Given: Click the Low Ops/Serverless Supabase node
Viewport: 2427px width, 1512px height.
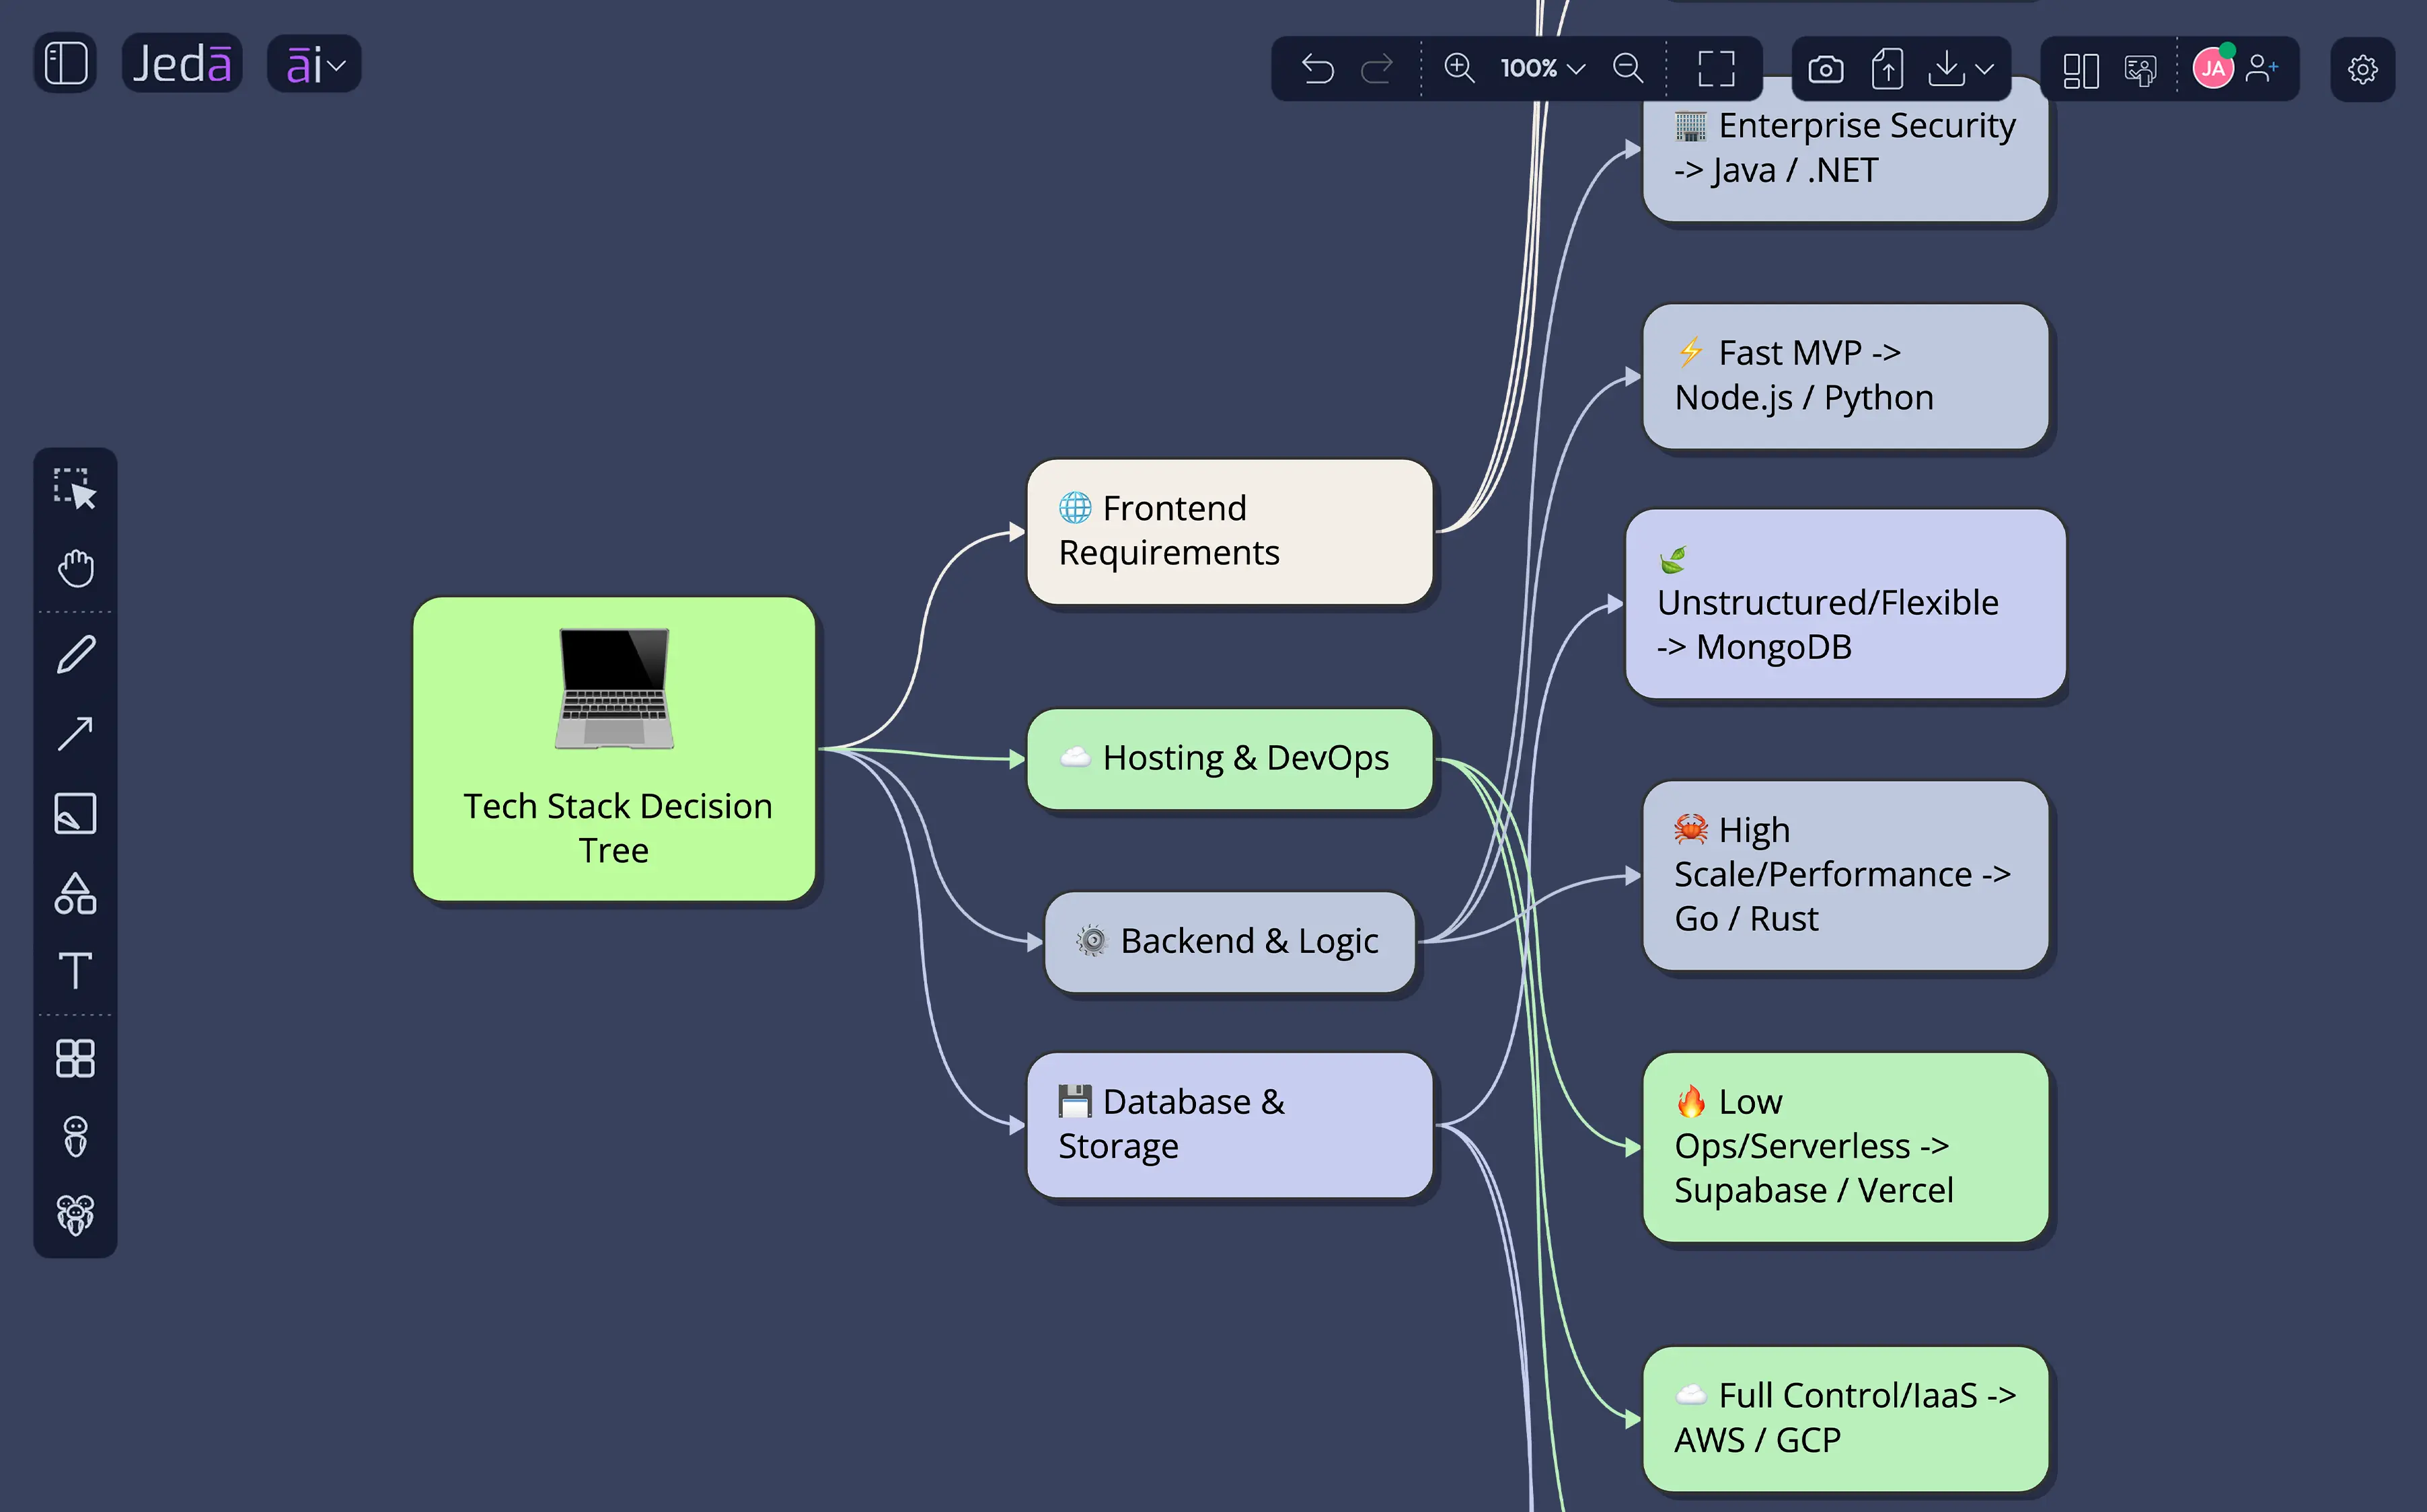Looking at the screenshot, I should click(1846, 1148).
